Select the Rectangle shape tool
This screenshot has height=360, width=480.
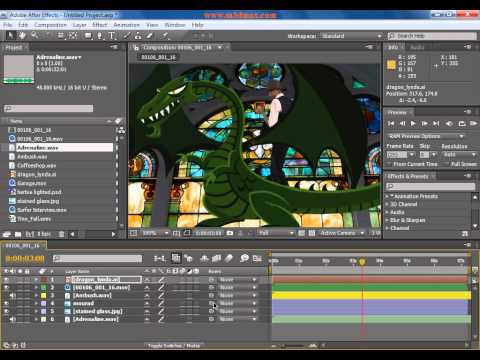(x=88, y=35)
